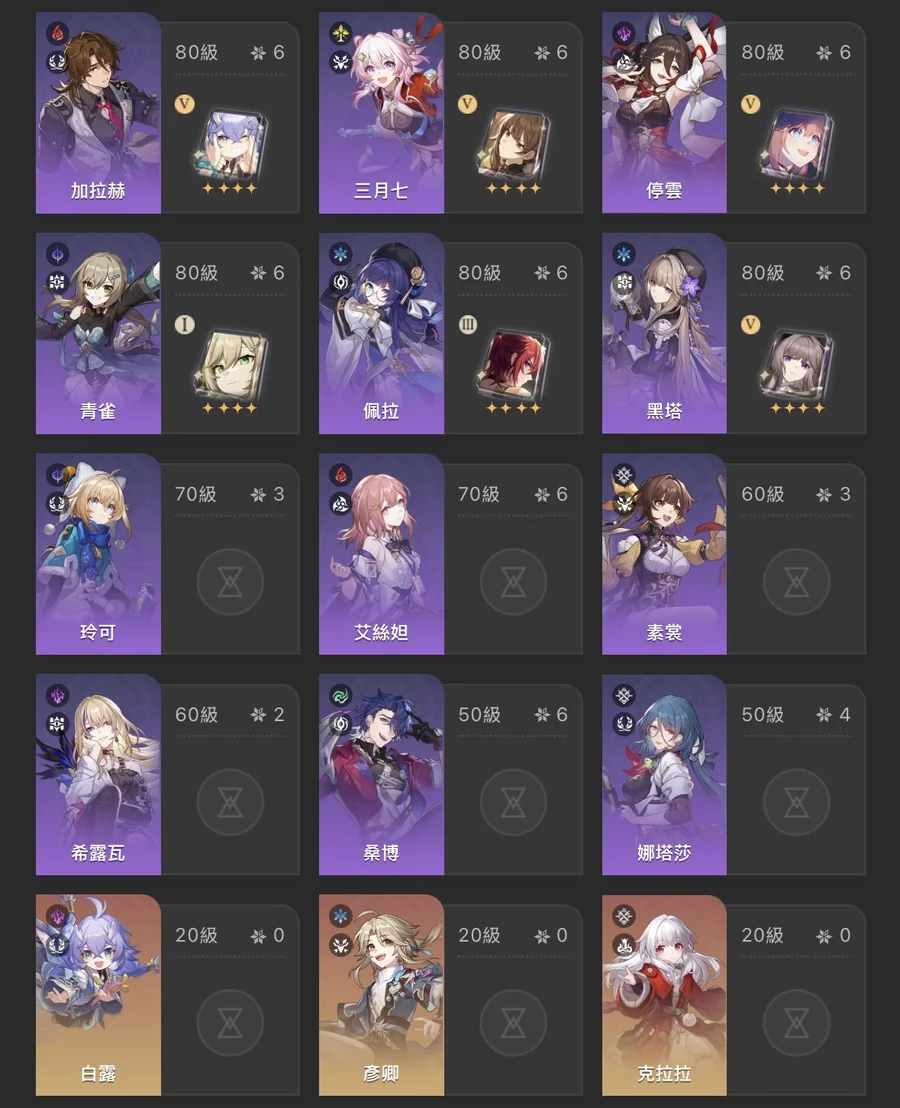Open 克拉拉 character card

664,995
